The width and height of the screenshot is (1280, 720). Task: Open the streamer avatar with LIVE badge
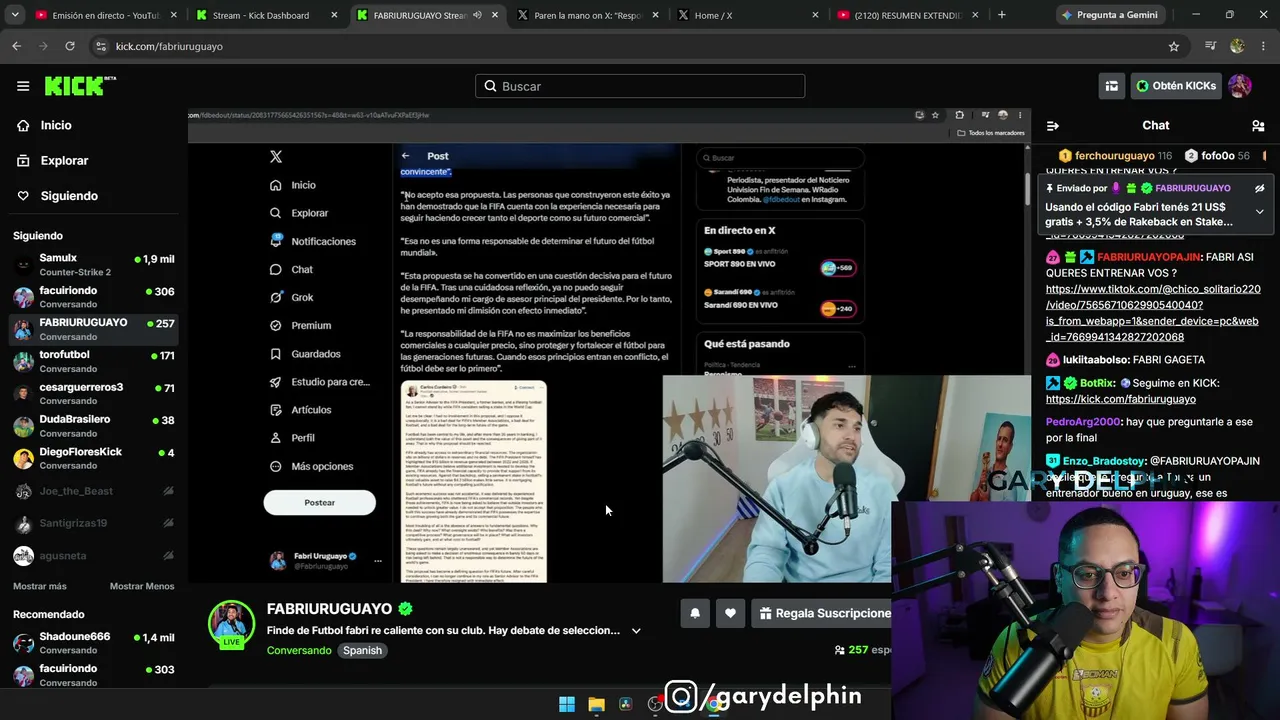click(231, 624)
